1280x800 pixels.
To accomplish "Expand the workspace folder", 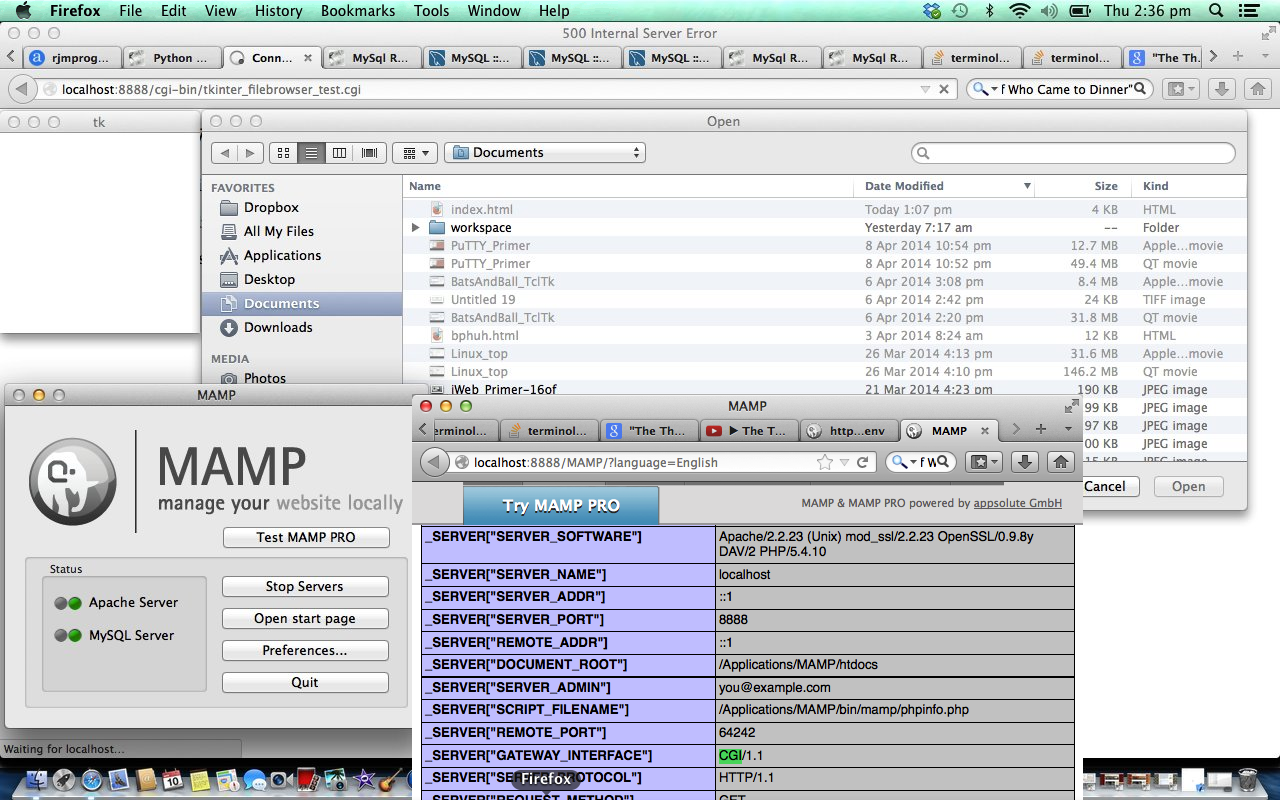I will (416, 228).
